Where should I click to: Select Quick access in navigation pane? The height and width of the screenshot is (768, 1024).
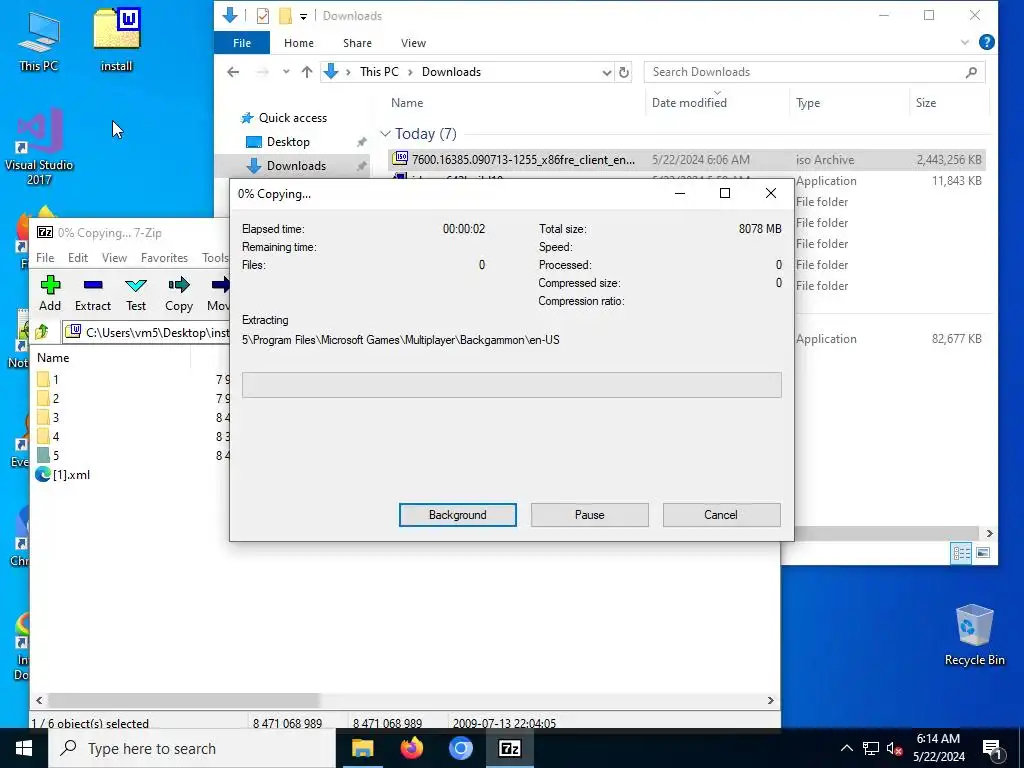click(284, 118)
